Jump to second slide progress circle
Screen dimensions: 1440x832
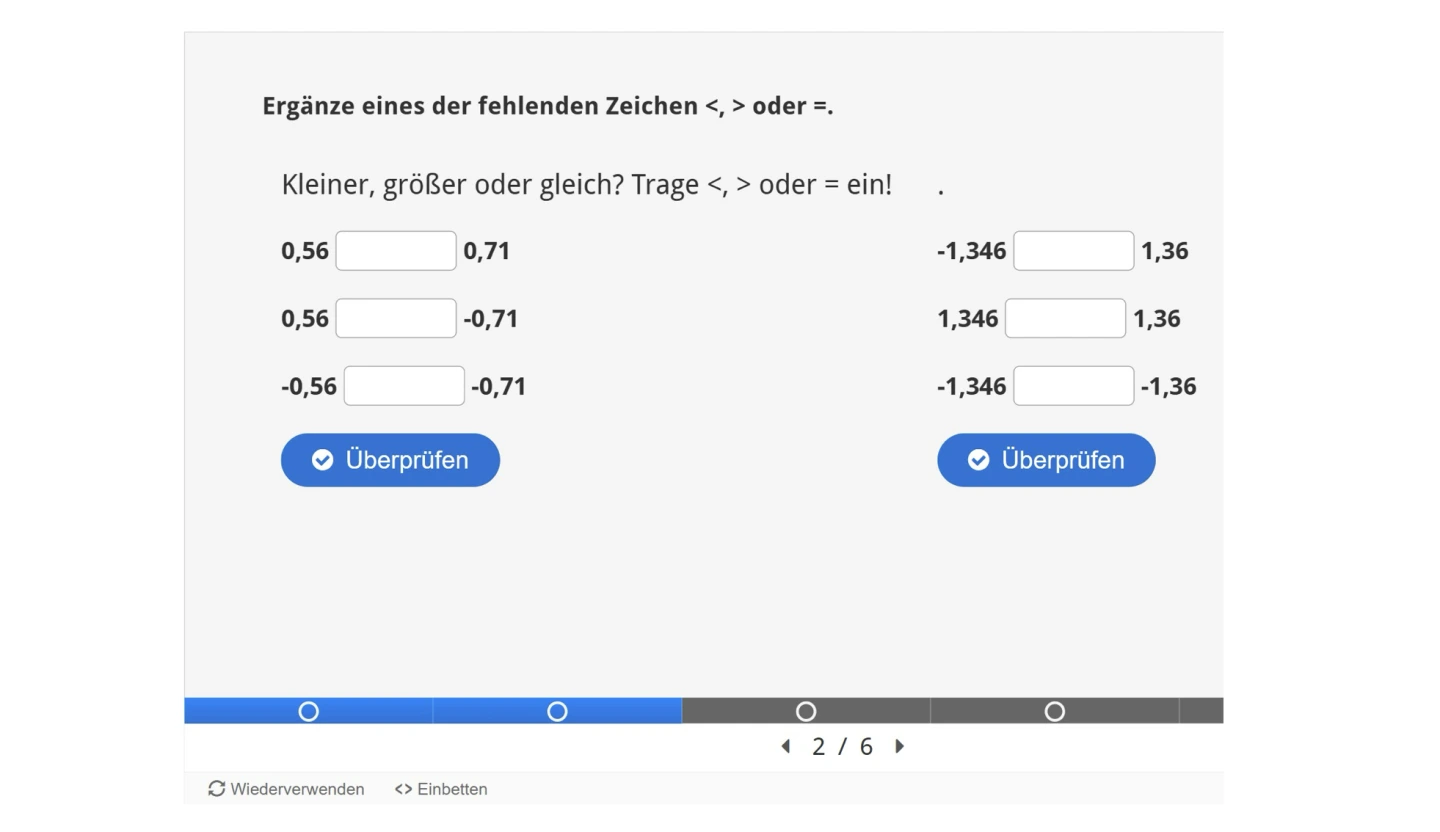click(557, 711)
